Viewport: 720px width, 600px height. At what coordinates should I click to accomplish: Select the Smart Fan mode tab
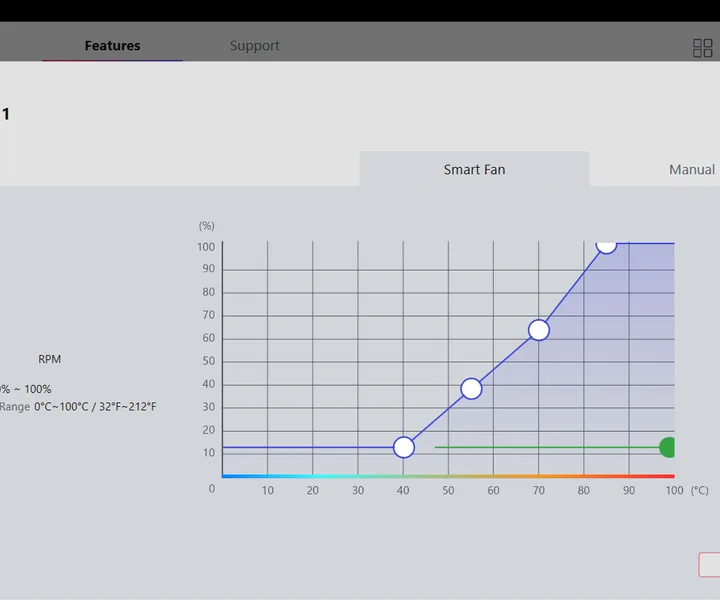(x=474, y=169)
